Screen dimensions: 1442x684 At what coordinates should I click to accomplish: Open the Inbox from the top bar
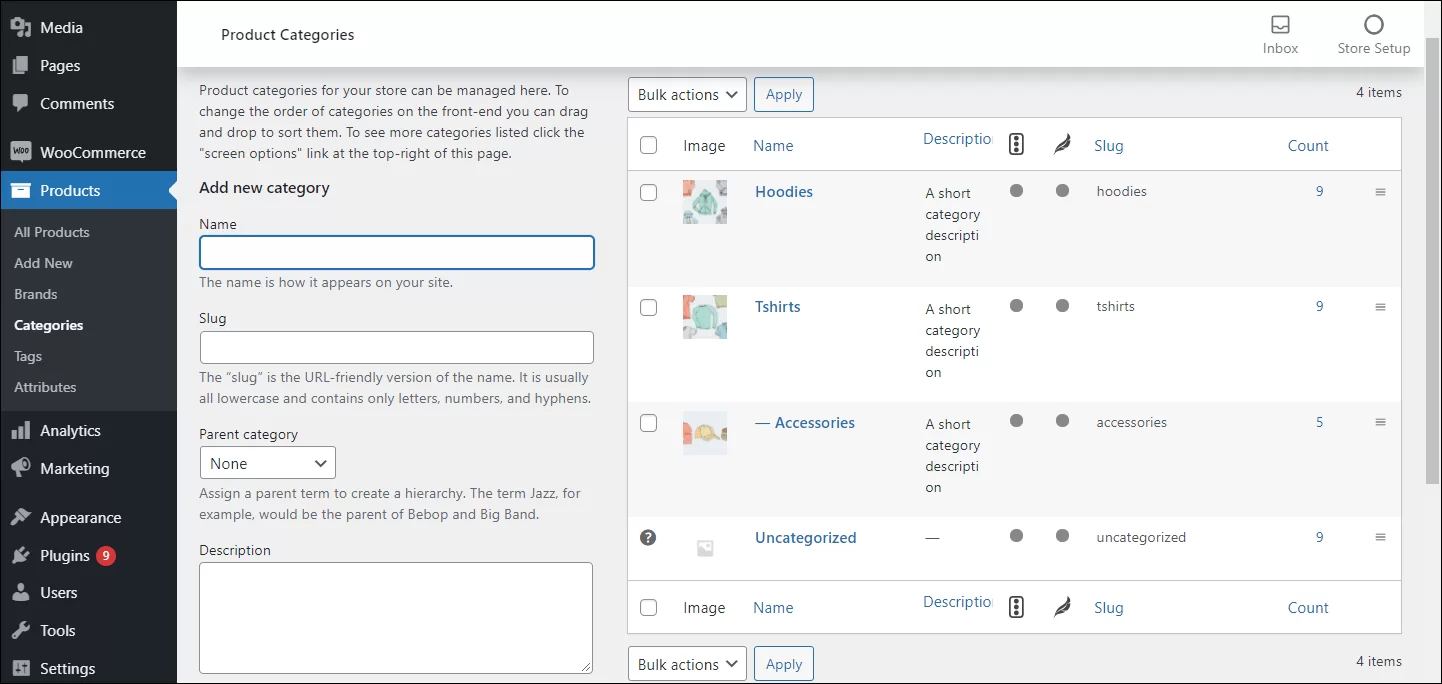tap(1280, 31)
